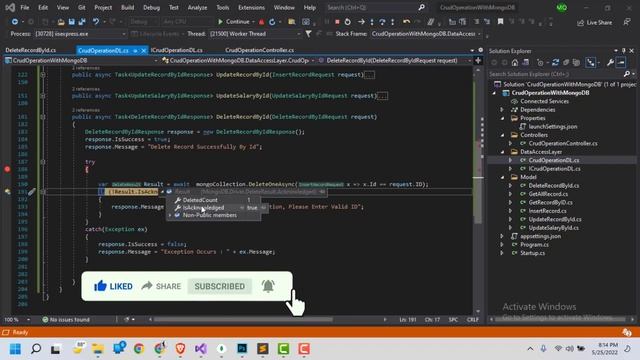
Task: Click the Show Next Statement arrow icon
Action: pos(361,22)
